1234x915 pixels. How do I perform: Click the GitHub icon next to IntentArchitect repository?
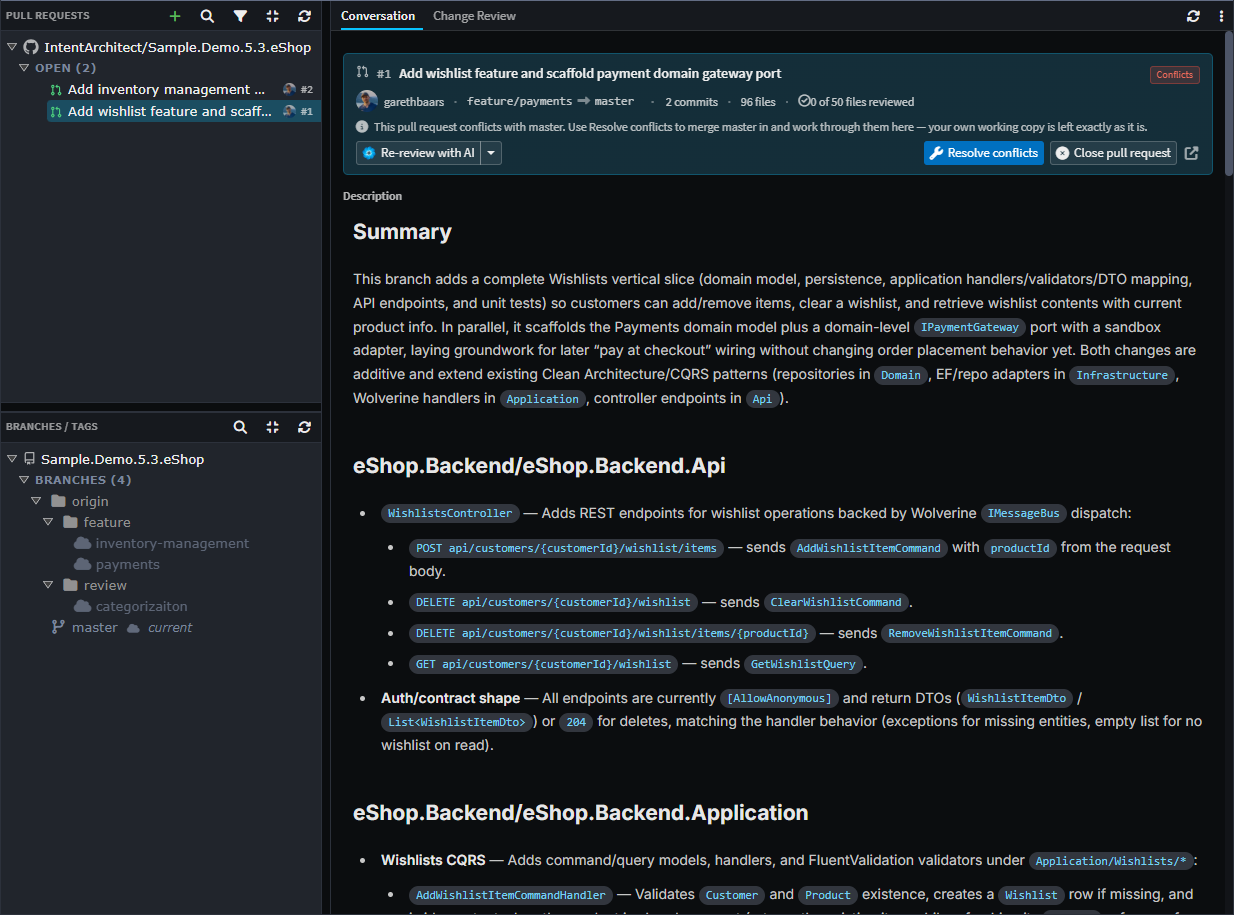point(31,47)
